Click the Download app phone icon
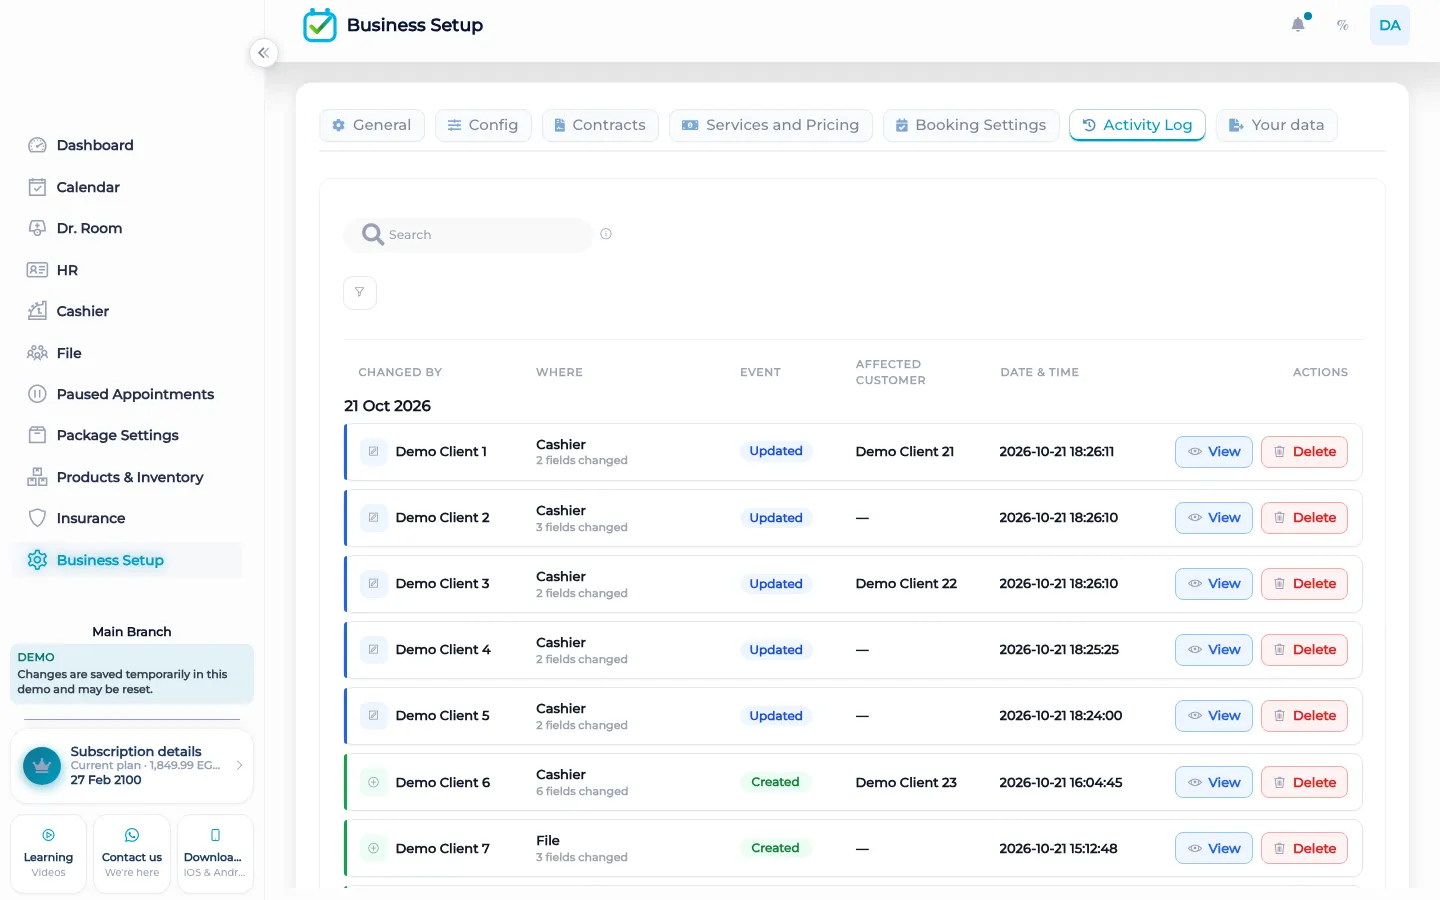Image resolution: width=1440 pixels, height=900 pixels. [x=215, y=835]
